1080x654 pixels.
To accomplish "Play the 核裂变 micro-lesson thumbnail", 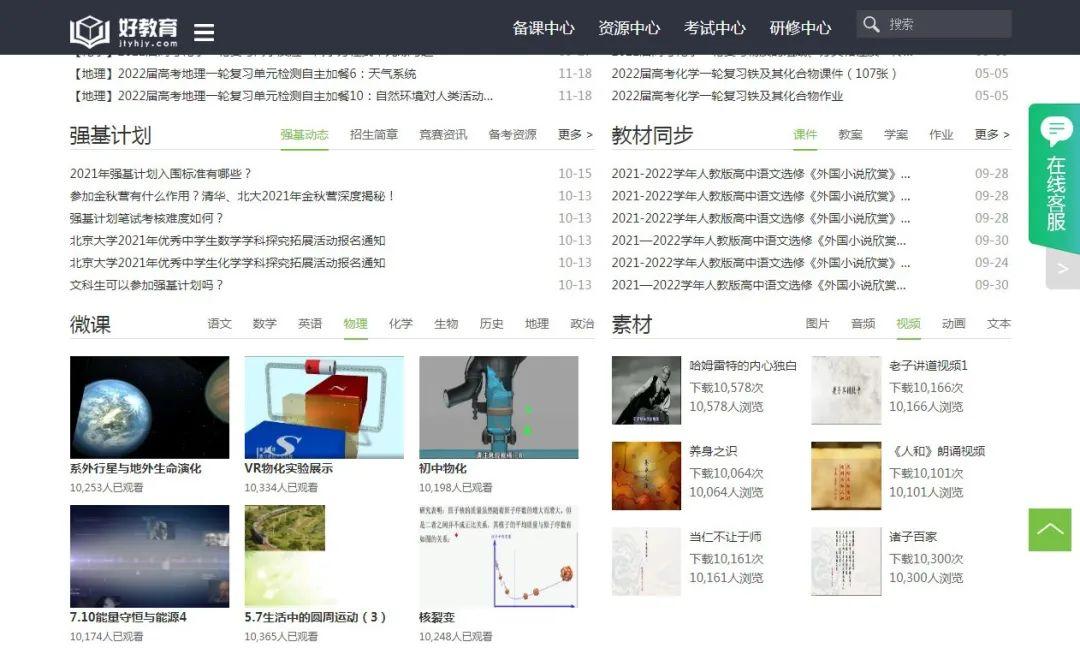I will tap(497, 555).
